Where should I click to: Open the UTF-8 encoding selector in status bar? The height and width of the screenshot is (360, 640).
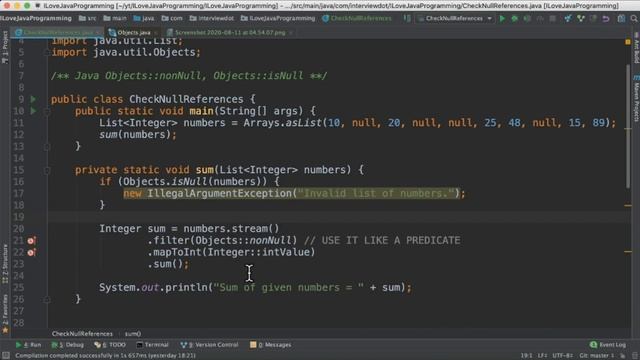pos(562,356)
